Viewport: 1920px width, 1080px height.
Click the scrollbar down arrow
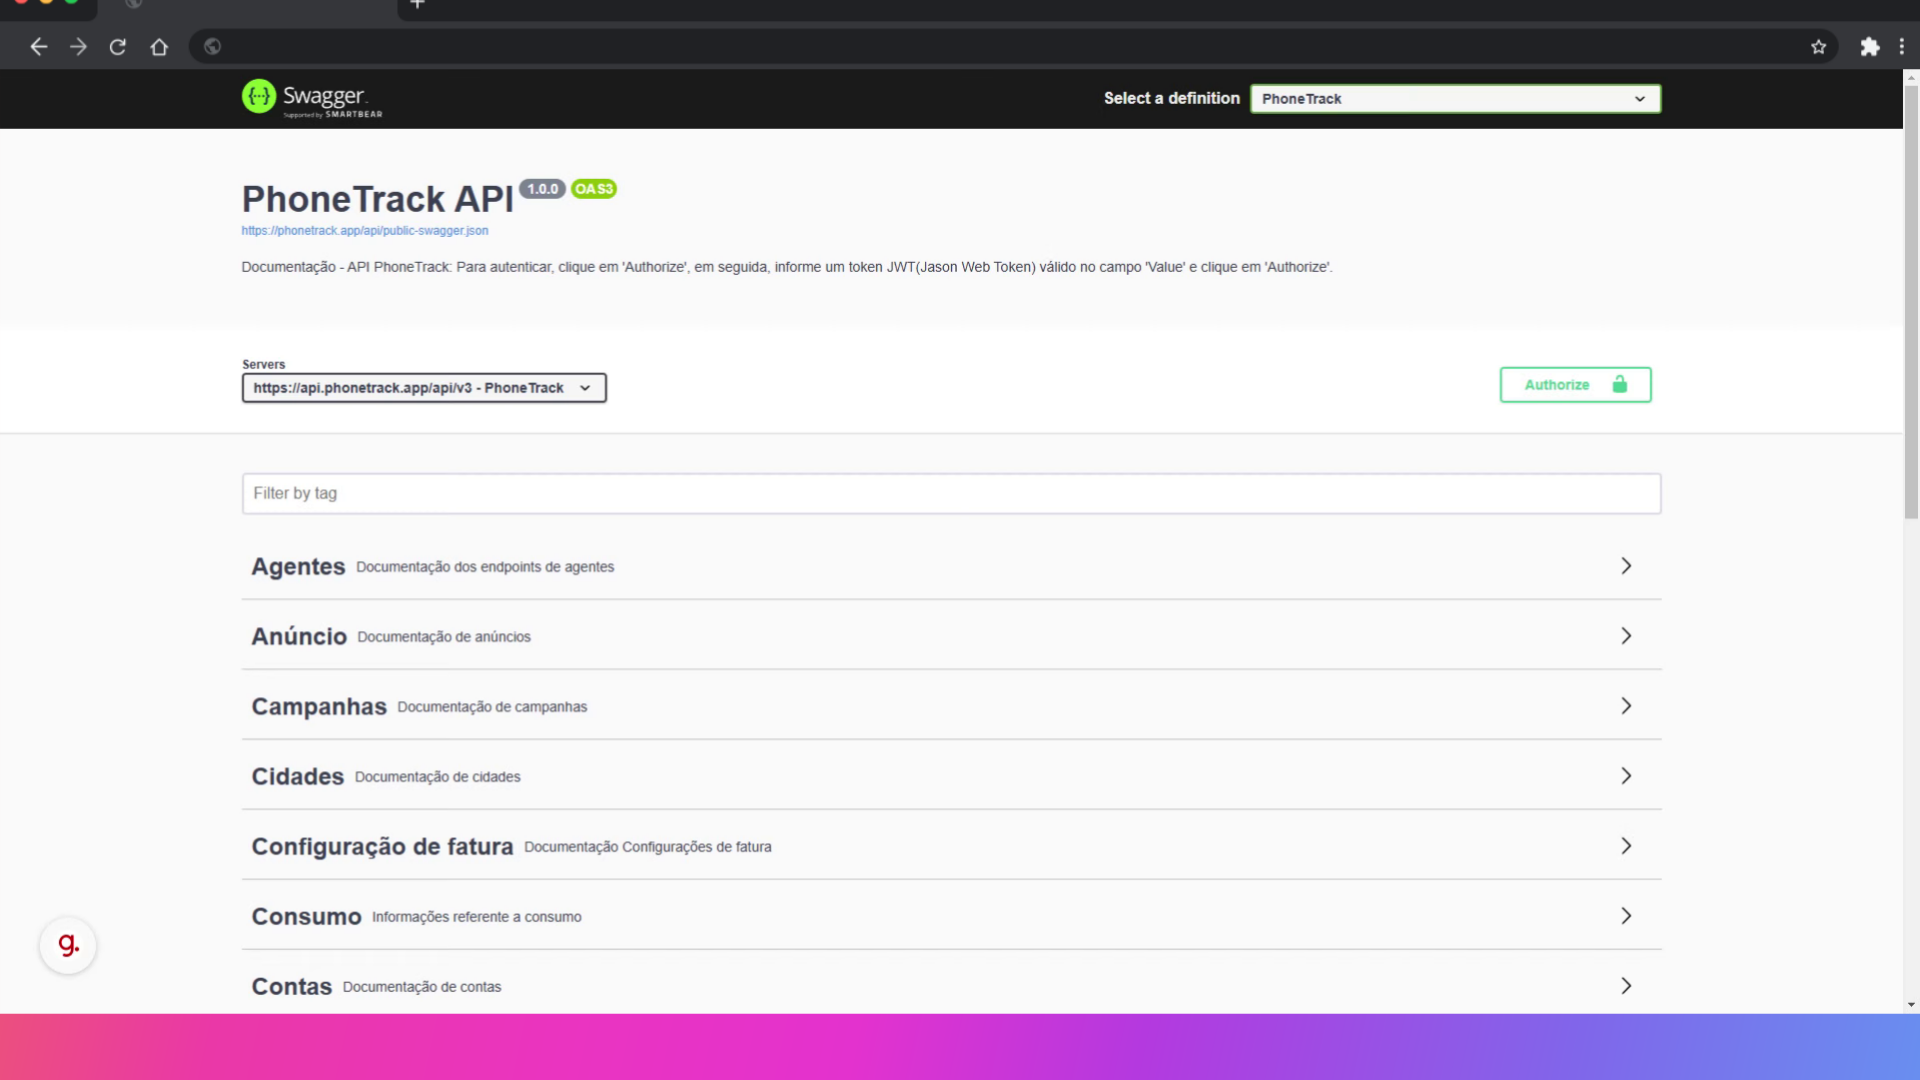point(1911,1005)
